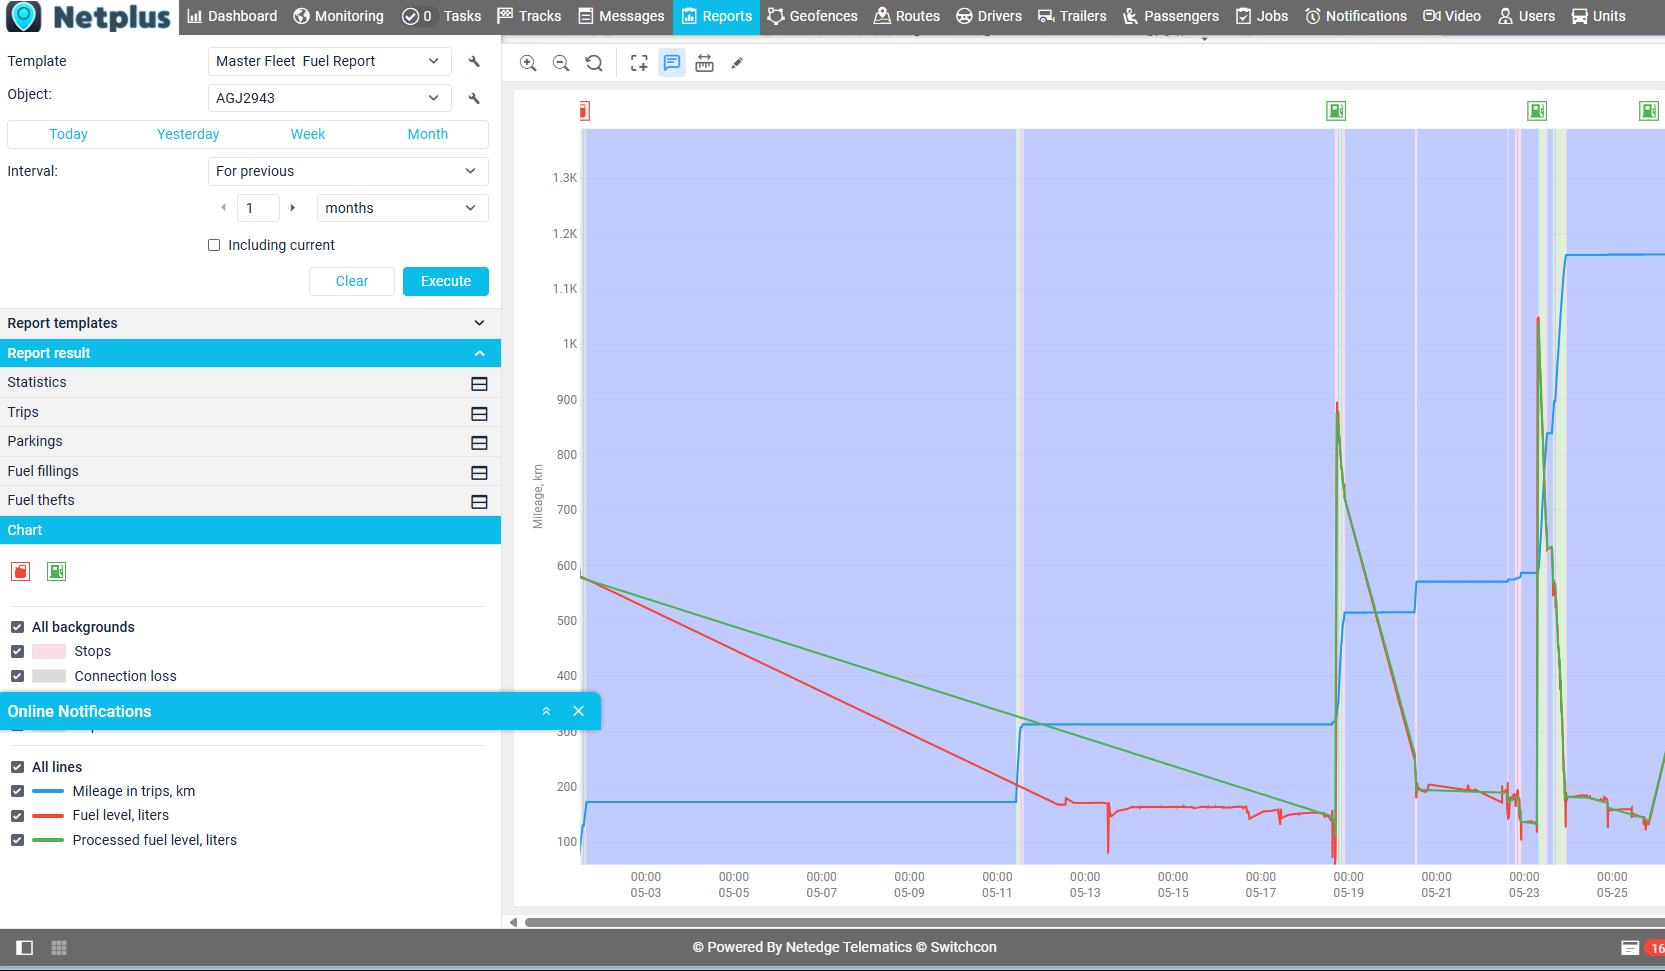Open Trips table icon

[x=479, y=413]
